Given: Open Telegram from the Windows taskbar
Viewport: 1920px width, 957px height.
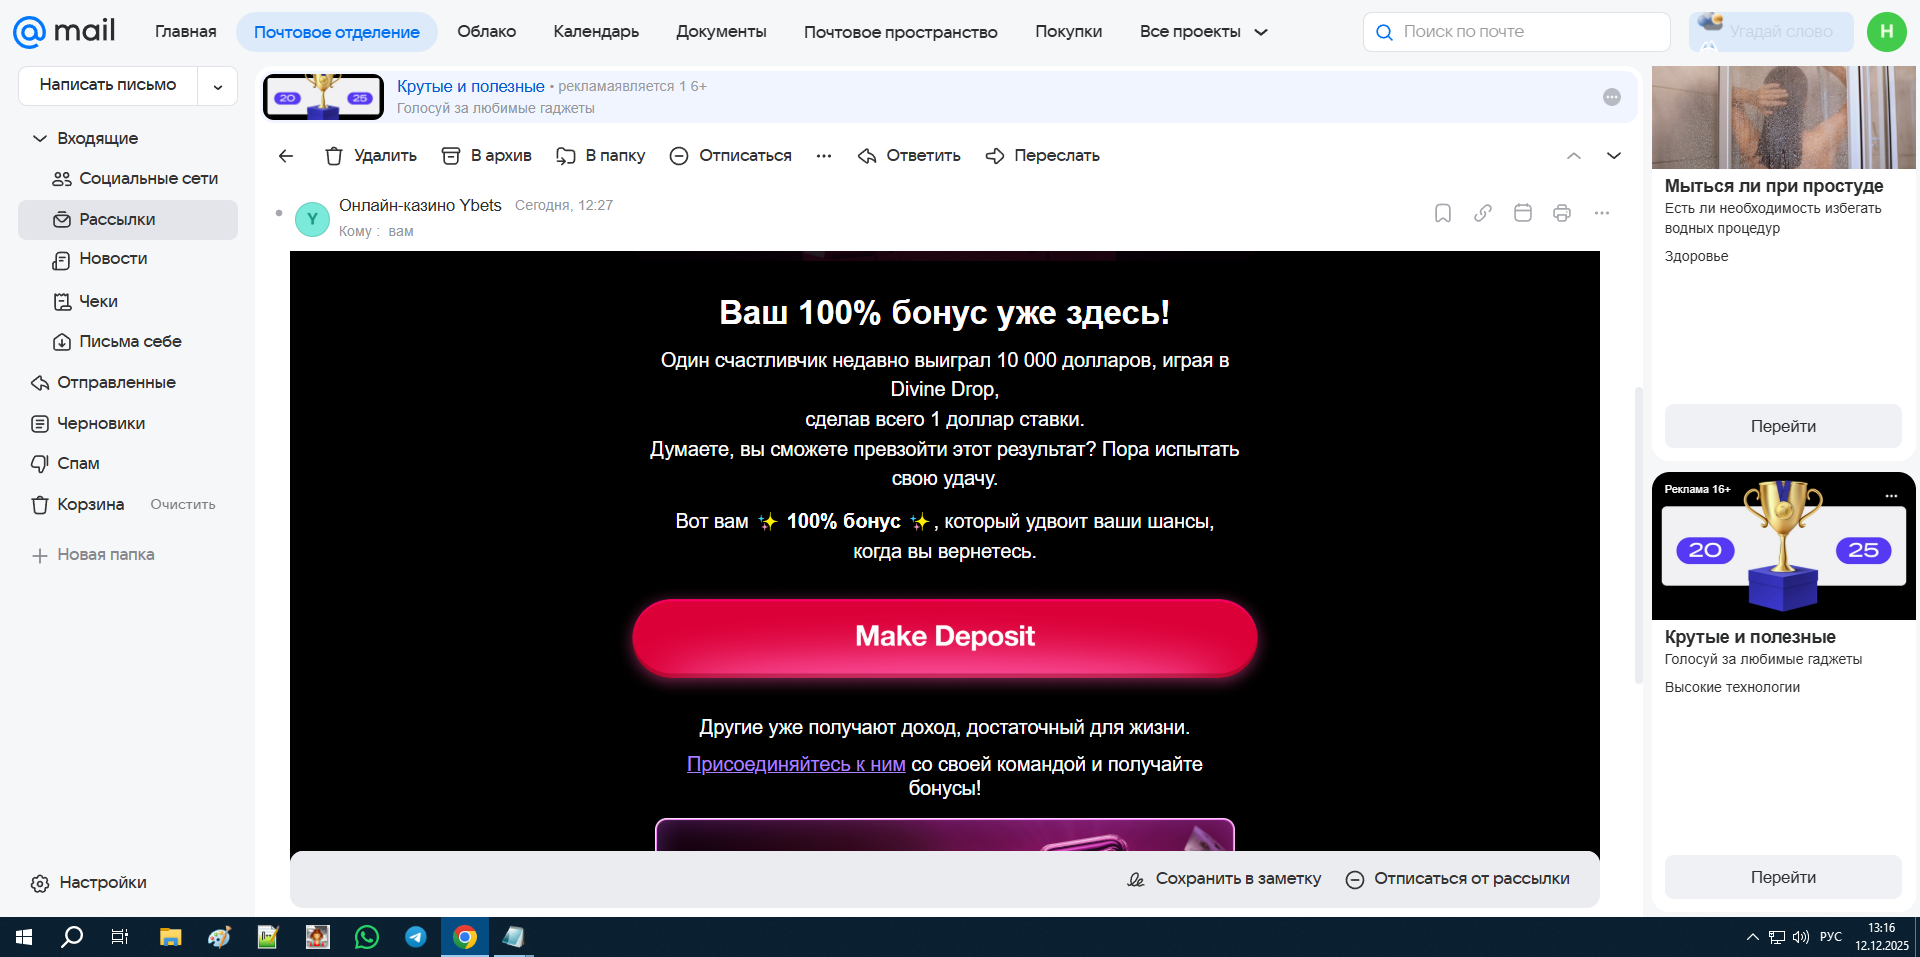Looking at the screenshot, I should pyautogui.click(x=416, y=937).
